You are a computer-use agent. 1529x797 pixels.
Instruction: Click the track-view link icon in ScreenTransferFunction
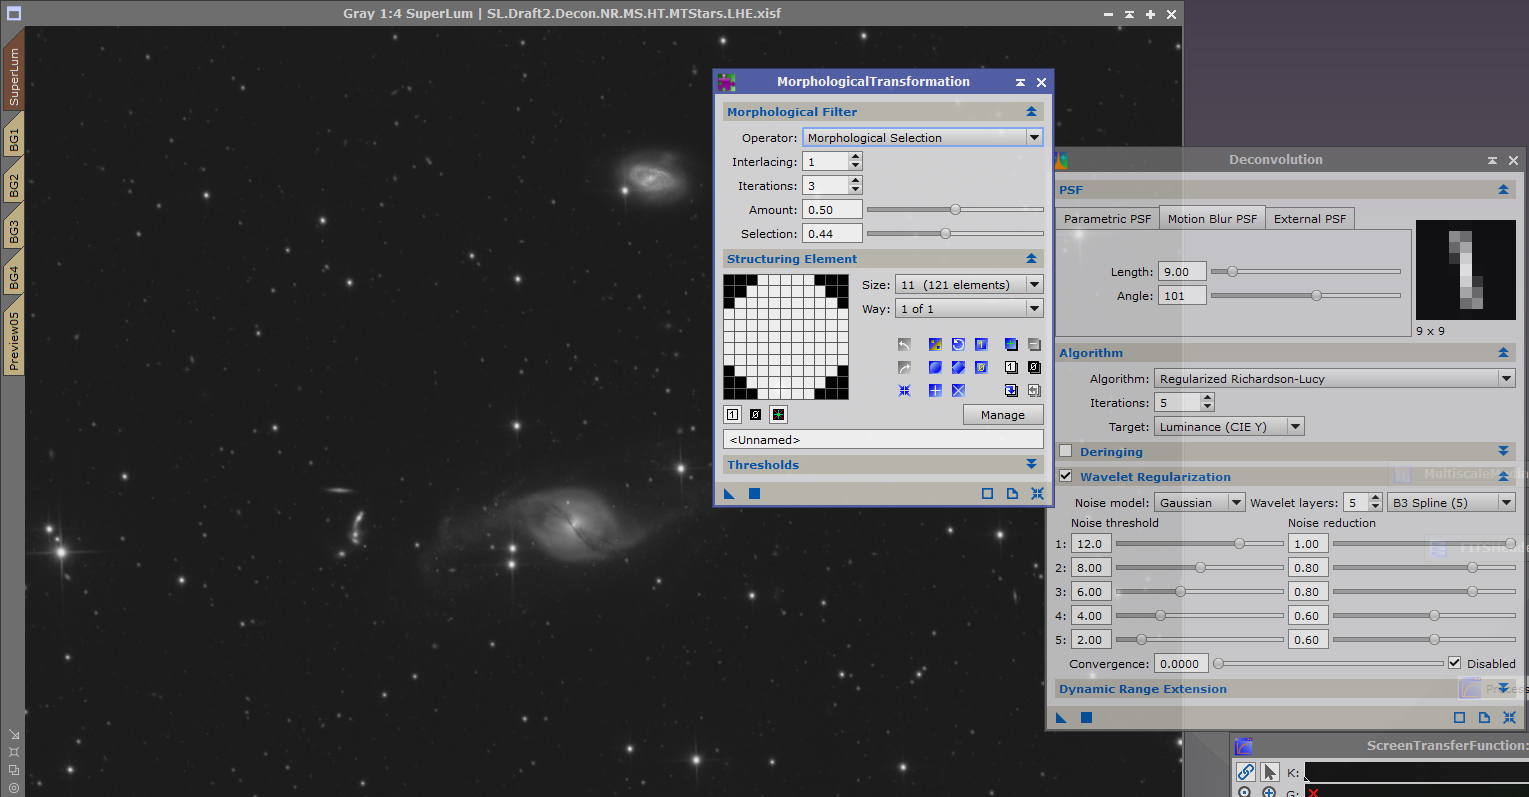point(1245,771)
